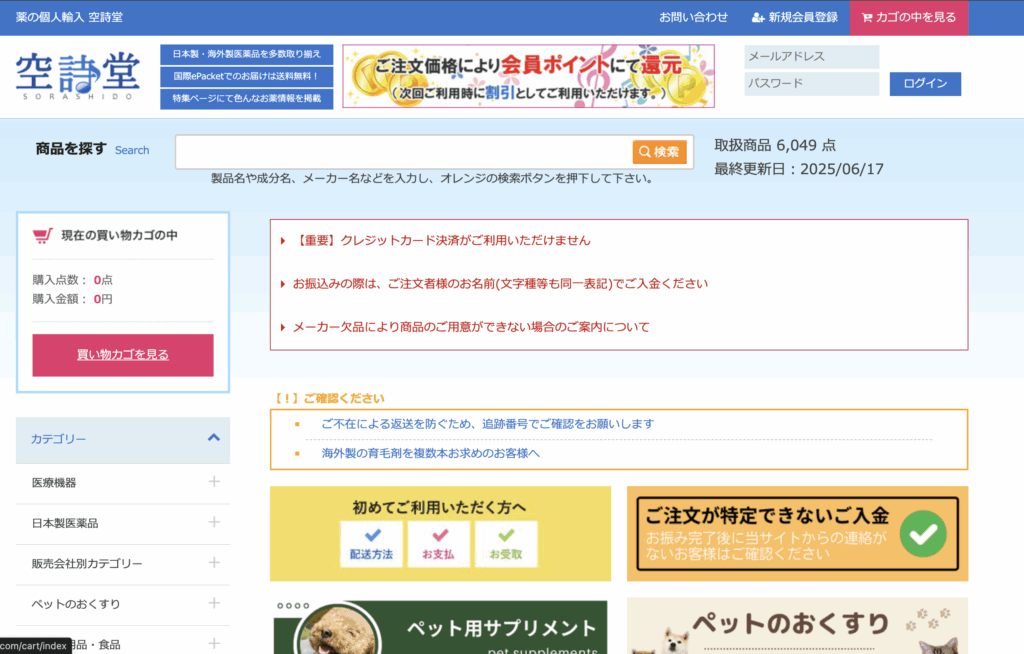Click the 検索 search button
Image resolution: width=1024 pixels, height=654 pixels.
click(660, 152)
